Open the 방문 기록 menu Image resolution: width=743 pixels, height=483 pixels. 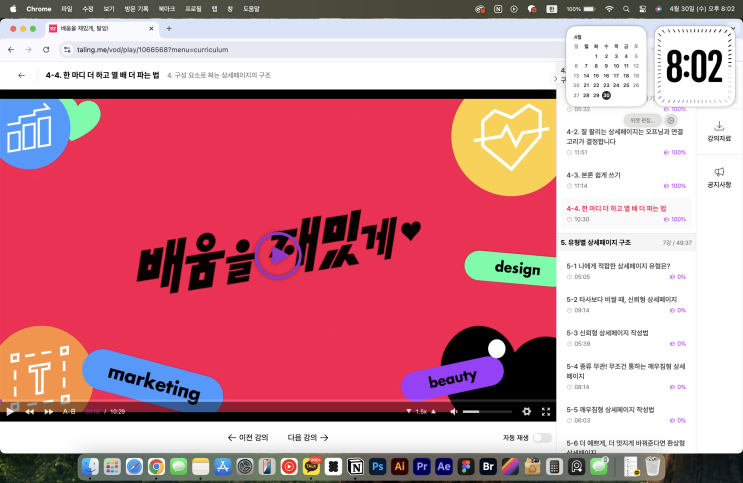point(136,9)
